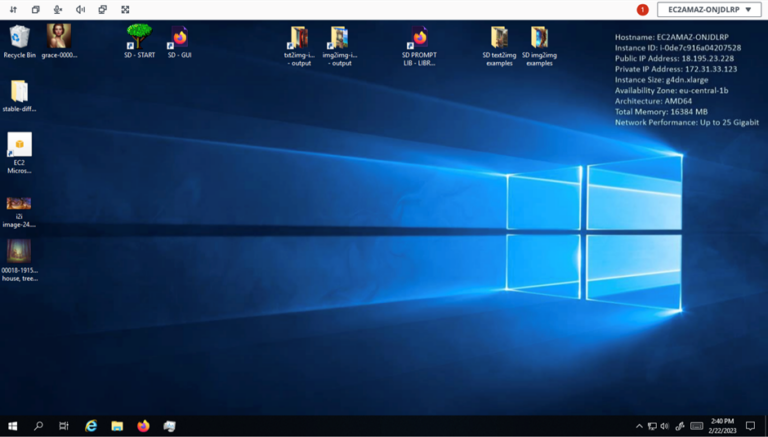Open the SD text2img examples folder

pos(499,38)
